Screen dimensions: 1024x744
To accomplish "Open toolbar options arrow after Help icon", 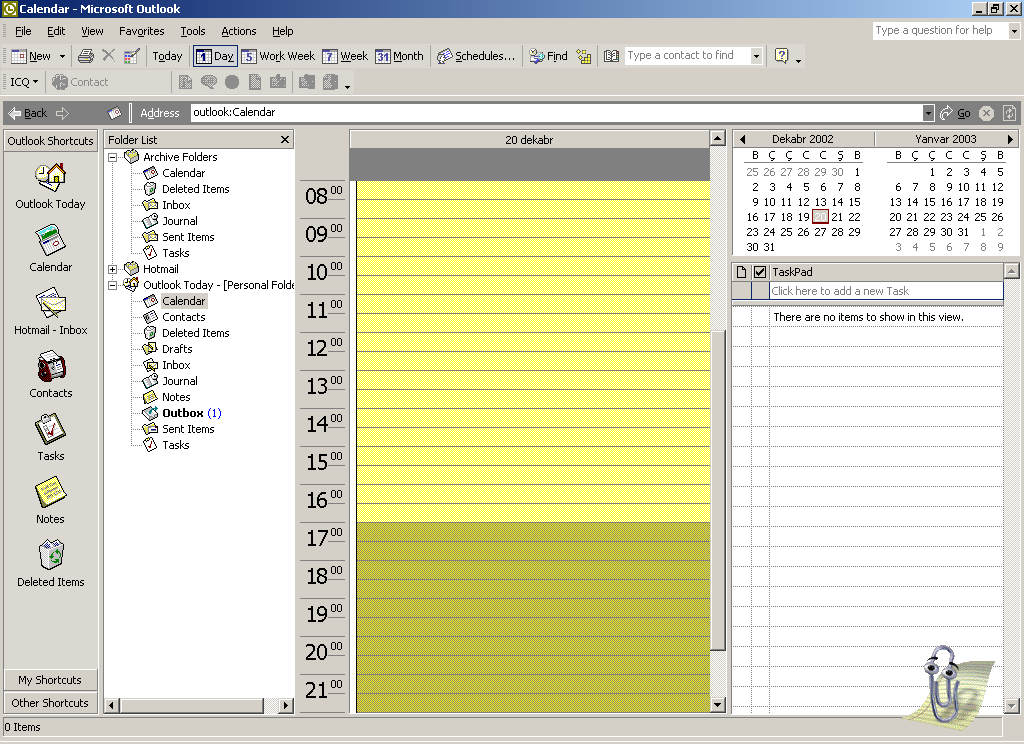I will click(x=799, y=61).
